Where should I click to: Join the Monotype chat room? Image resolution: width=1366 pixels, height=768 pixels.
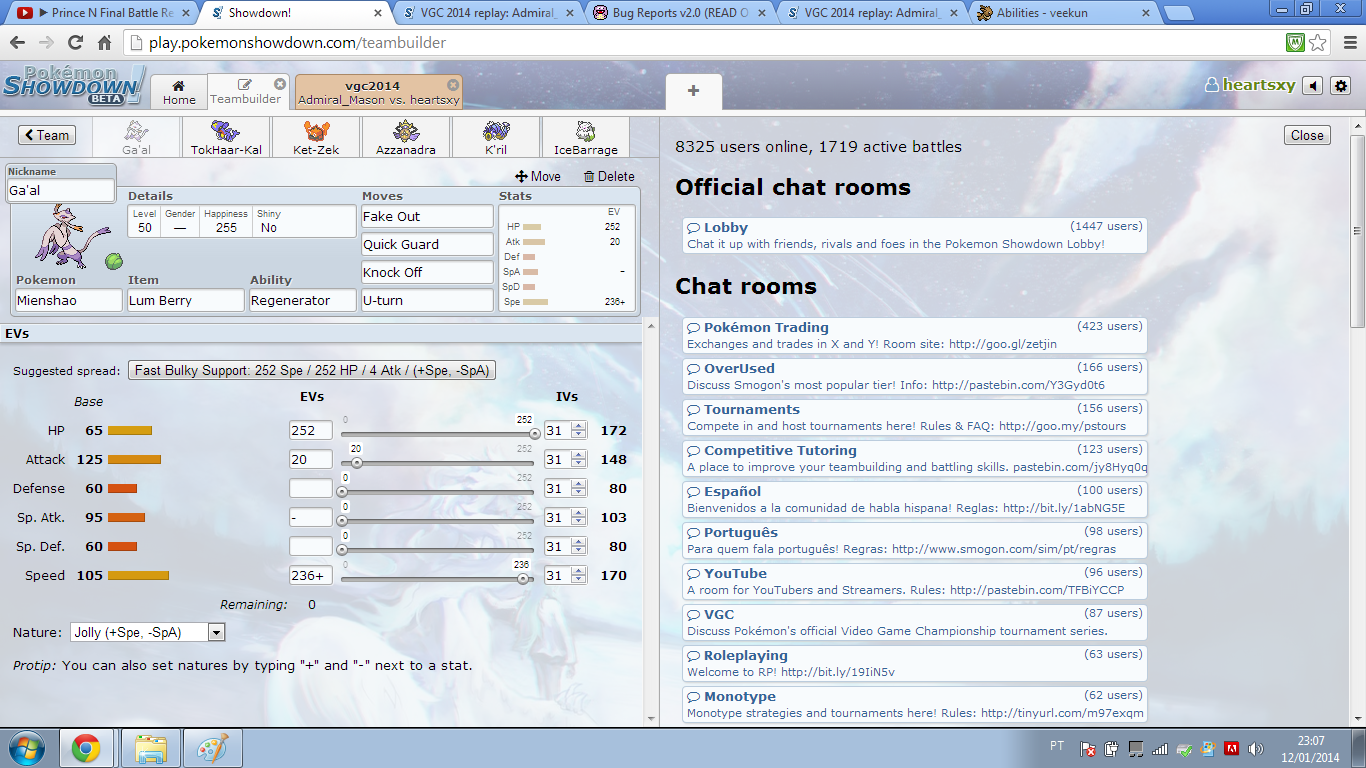(914, 704)
